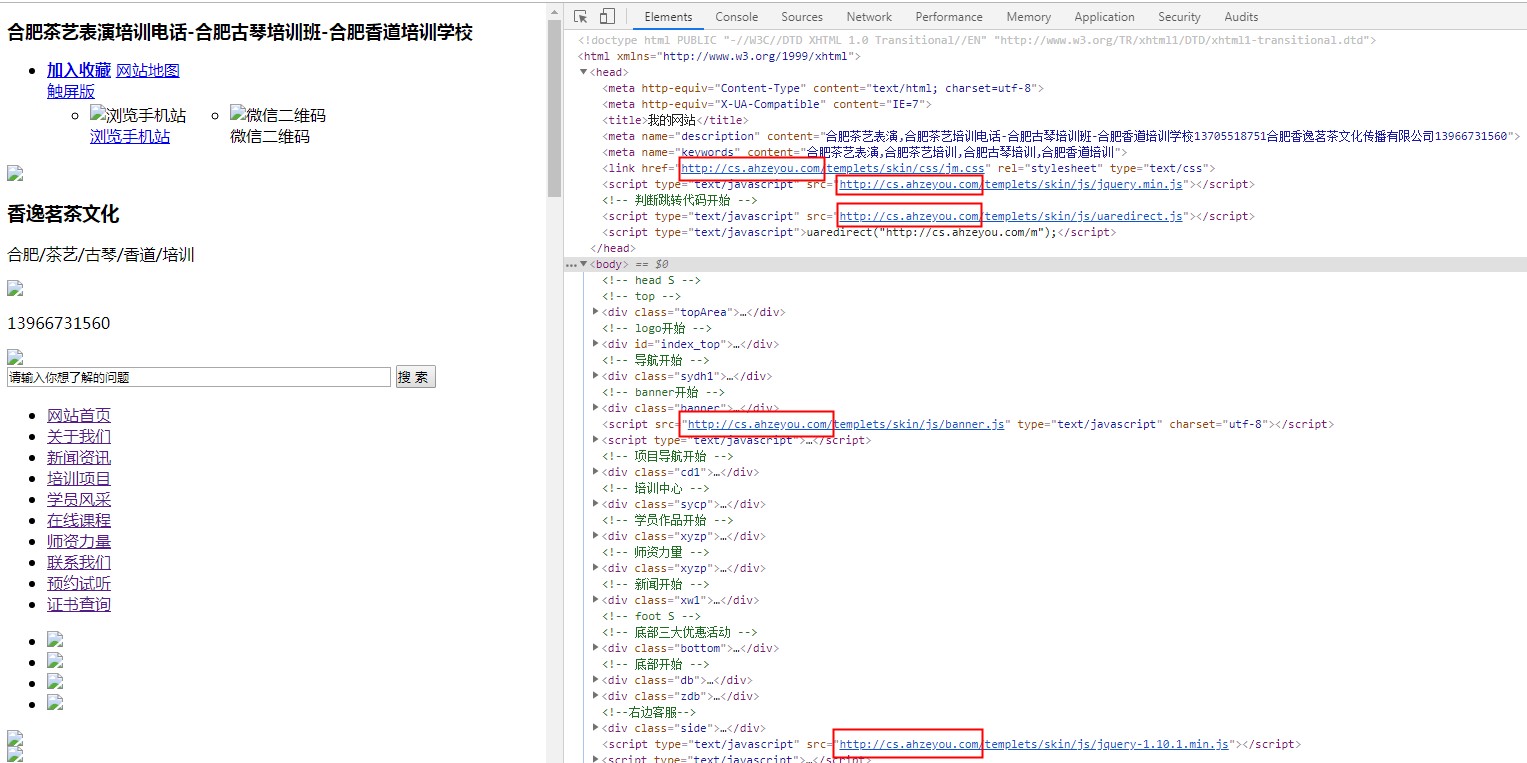Open the 培训项目 navigation link
1527x763 pixels.
(x=79, y=478)
